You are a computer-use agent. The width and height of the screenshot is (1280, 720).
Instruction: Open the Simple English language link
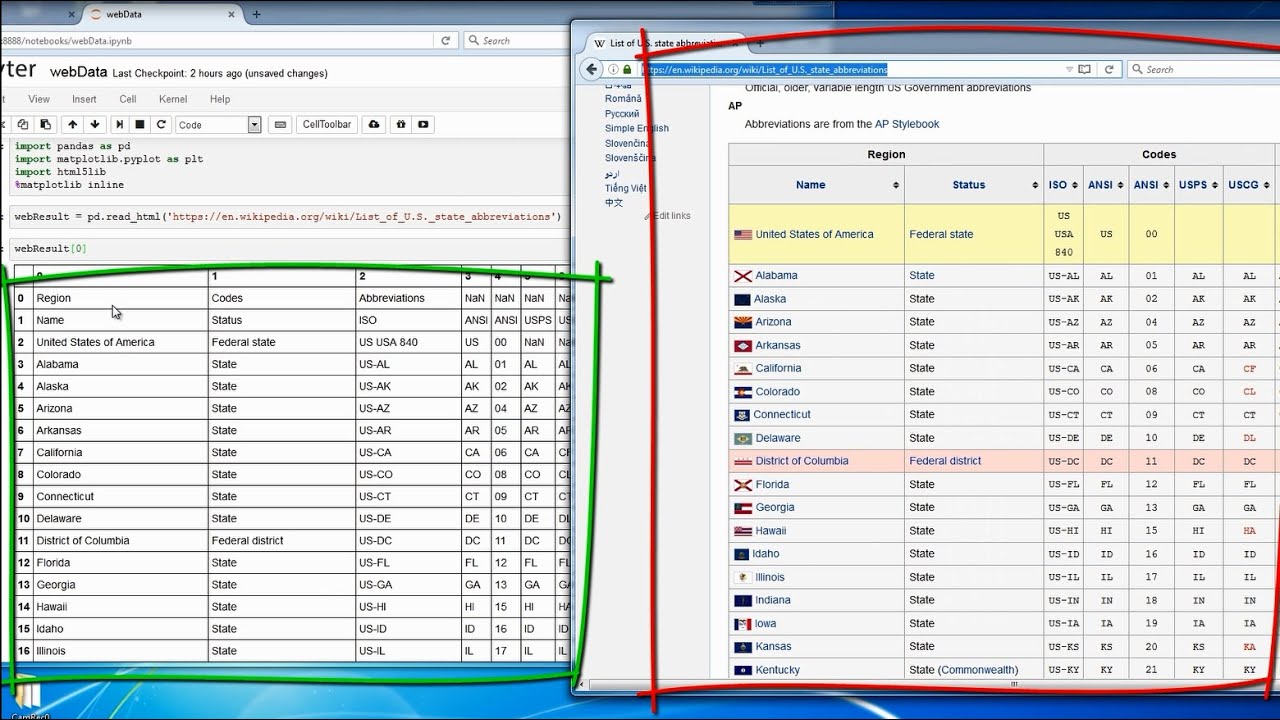click(x=637, y=128)
